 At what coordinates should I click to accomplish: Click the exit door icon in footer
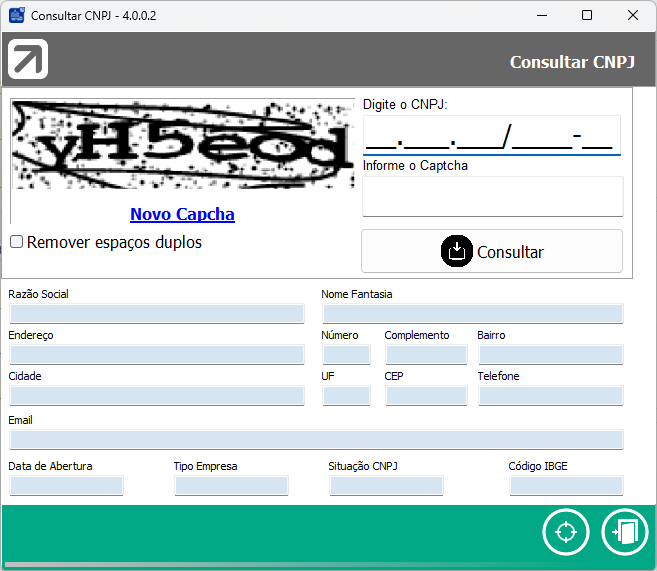[625, 532]
